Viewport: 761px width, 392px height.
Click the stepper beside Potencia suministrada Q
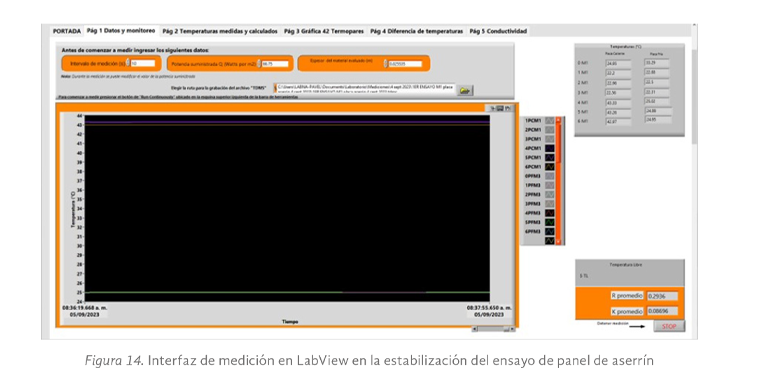pyautogui.click(x=259, y=64)
